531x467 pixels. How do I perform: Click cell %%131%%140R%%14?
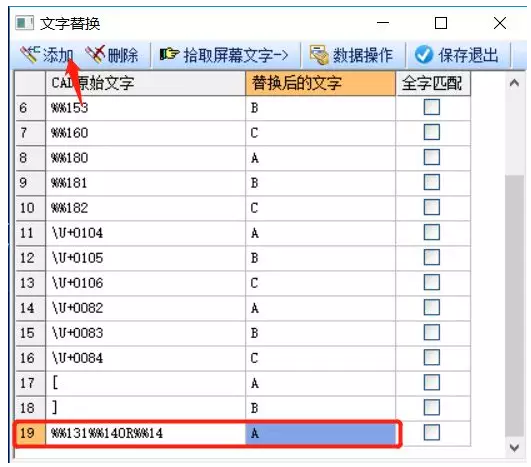point(145,433)
